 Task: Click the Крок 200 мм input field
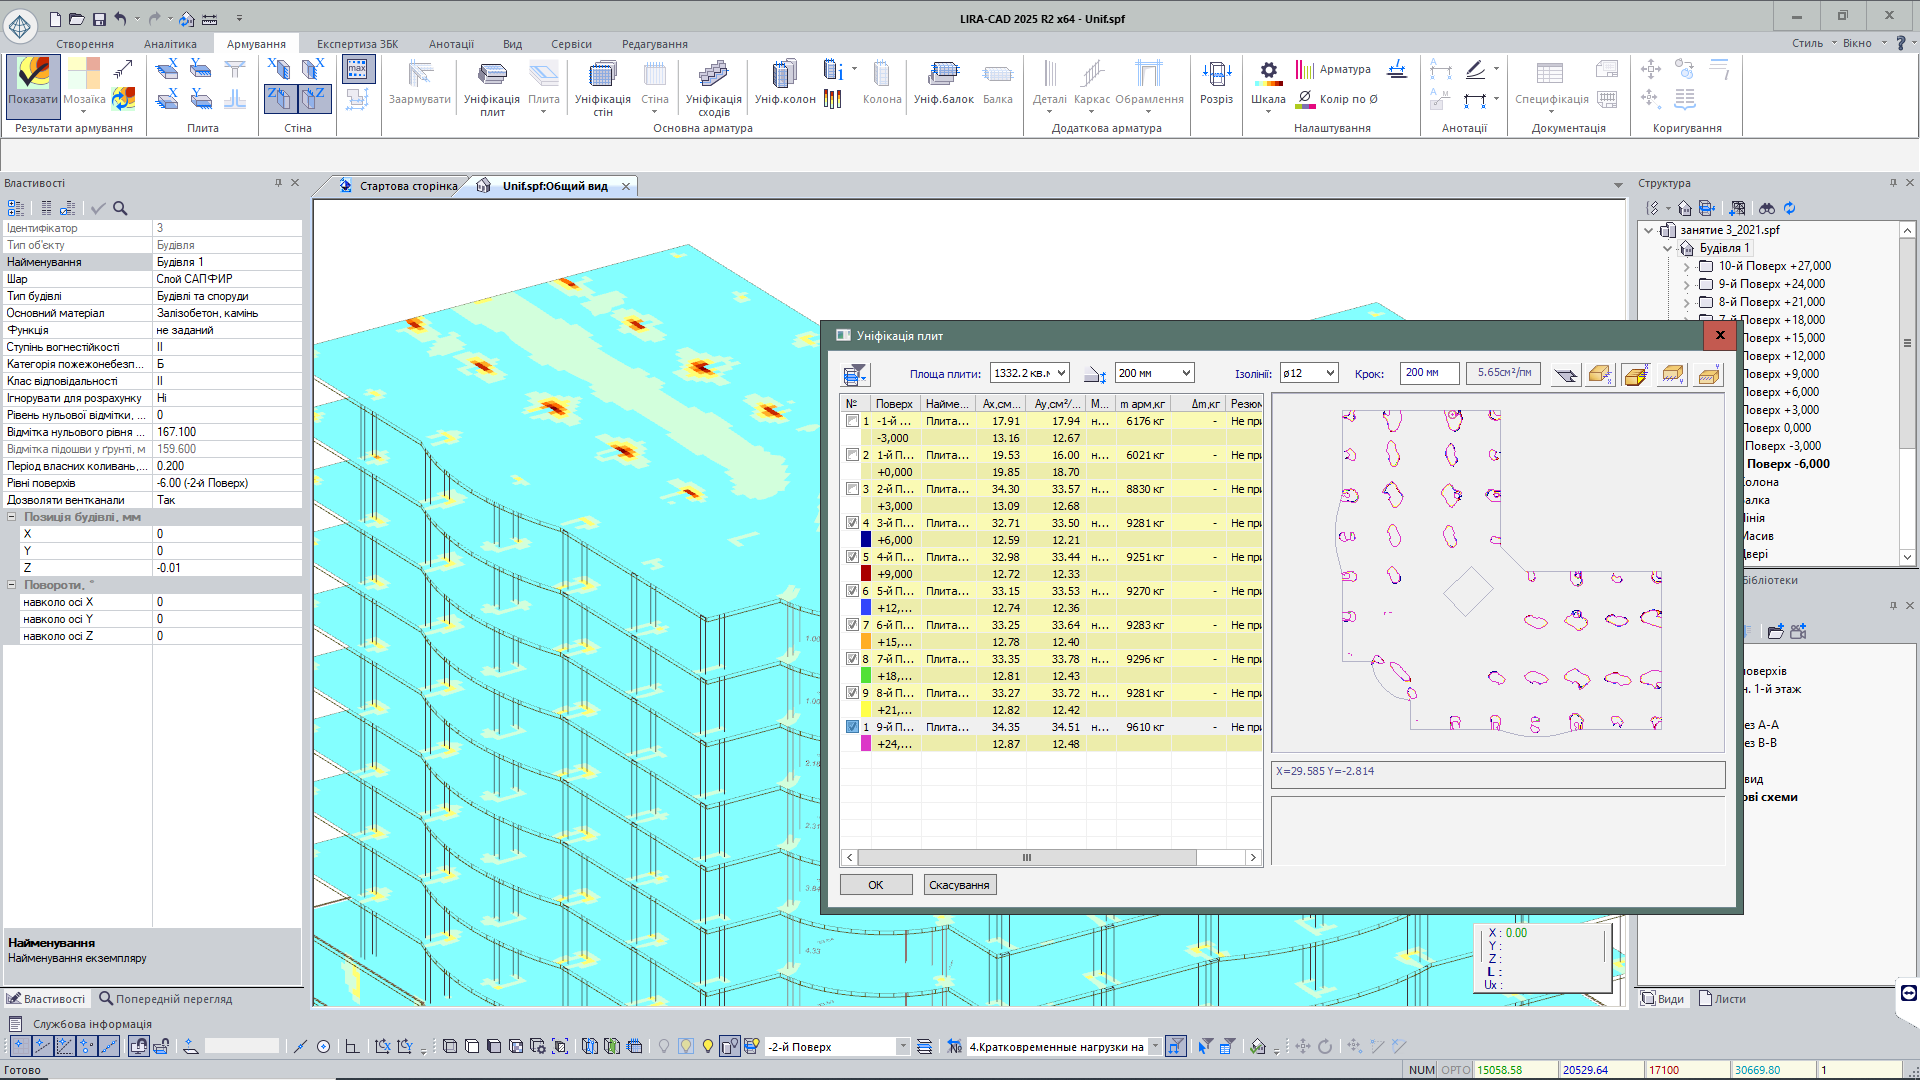coord(1428,373)
